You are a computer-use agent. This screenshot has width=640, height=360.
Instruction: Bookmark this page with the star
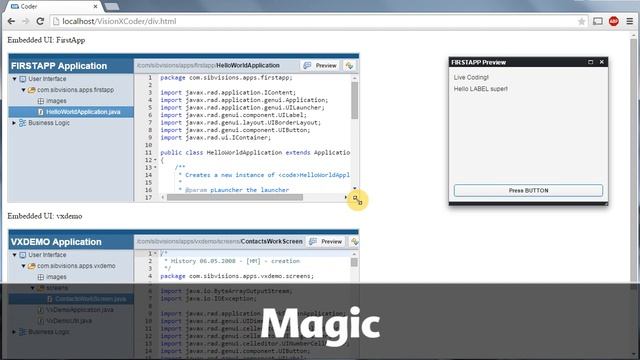pos(581,22)
